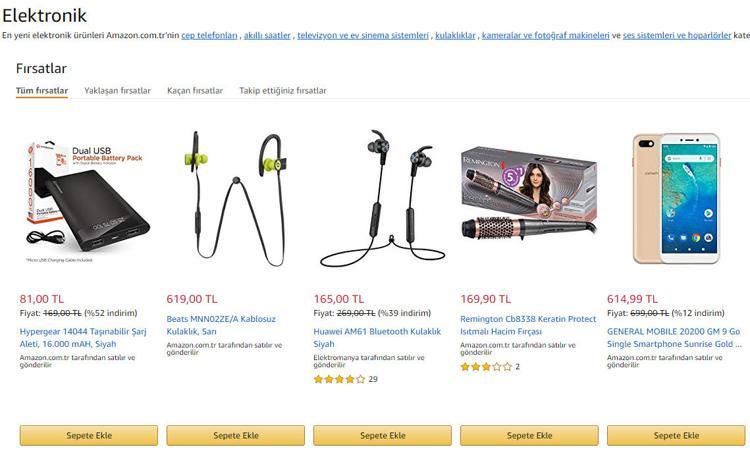Add Beats earphones with Sepete Ekle

235,436
